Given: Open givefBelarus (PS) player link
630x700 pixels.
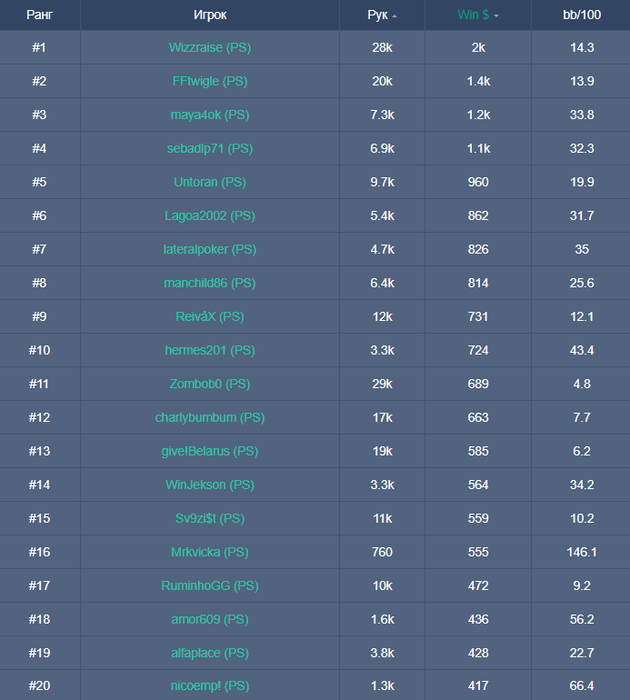Looking at the screenshot, I should [210, 451].
